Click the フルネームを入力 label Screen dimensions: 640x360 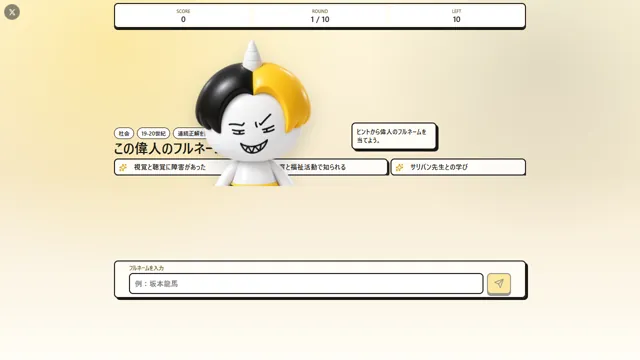(x=146, y=268)
